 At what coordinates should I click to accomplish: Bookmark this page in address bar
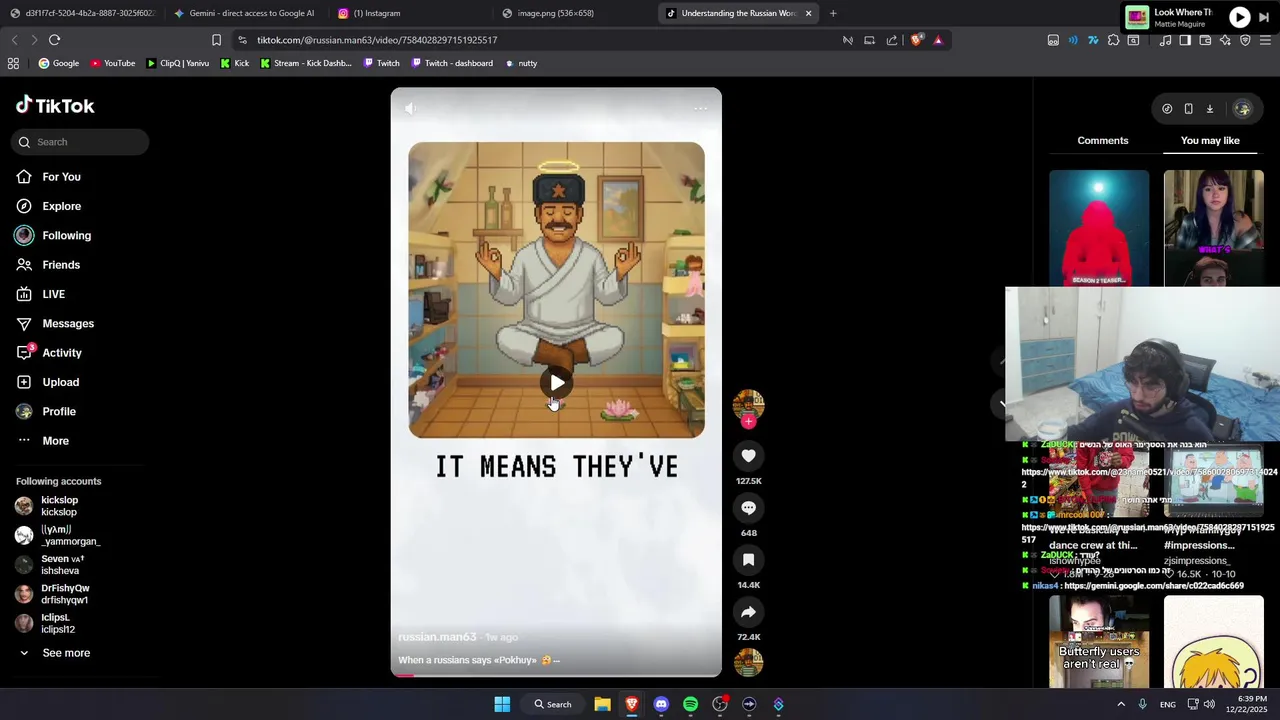click(x=216, y=40)
